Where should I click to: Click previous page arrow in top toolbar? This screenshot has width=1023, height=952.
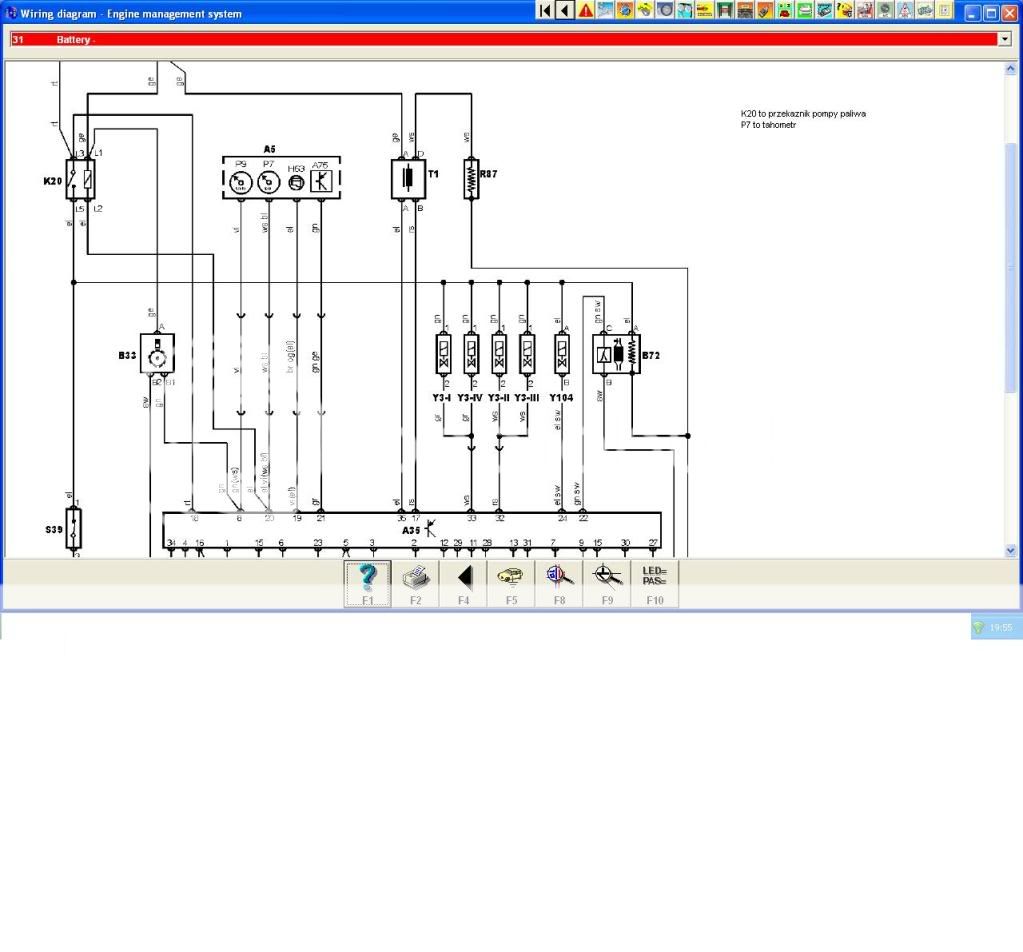tap(564, 11)
